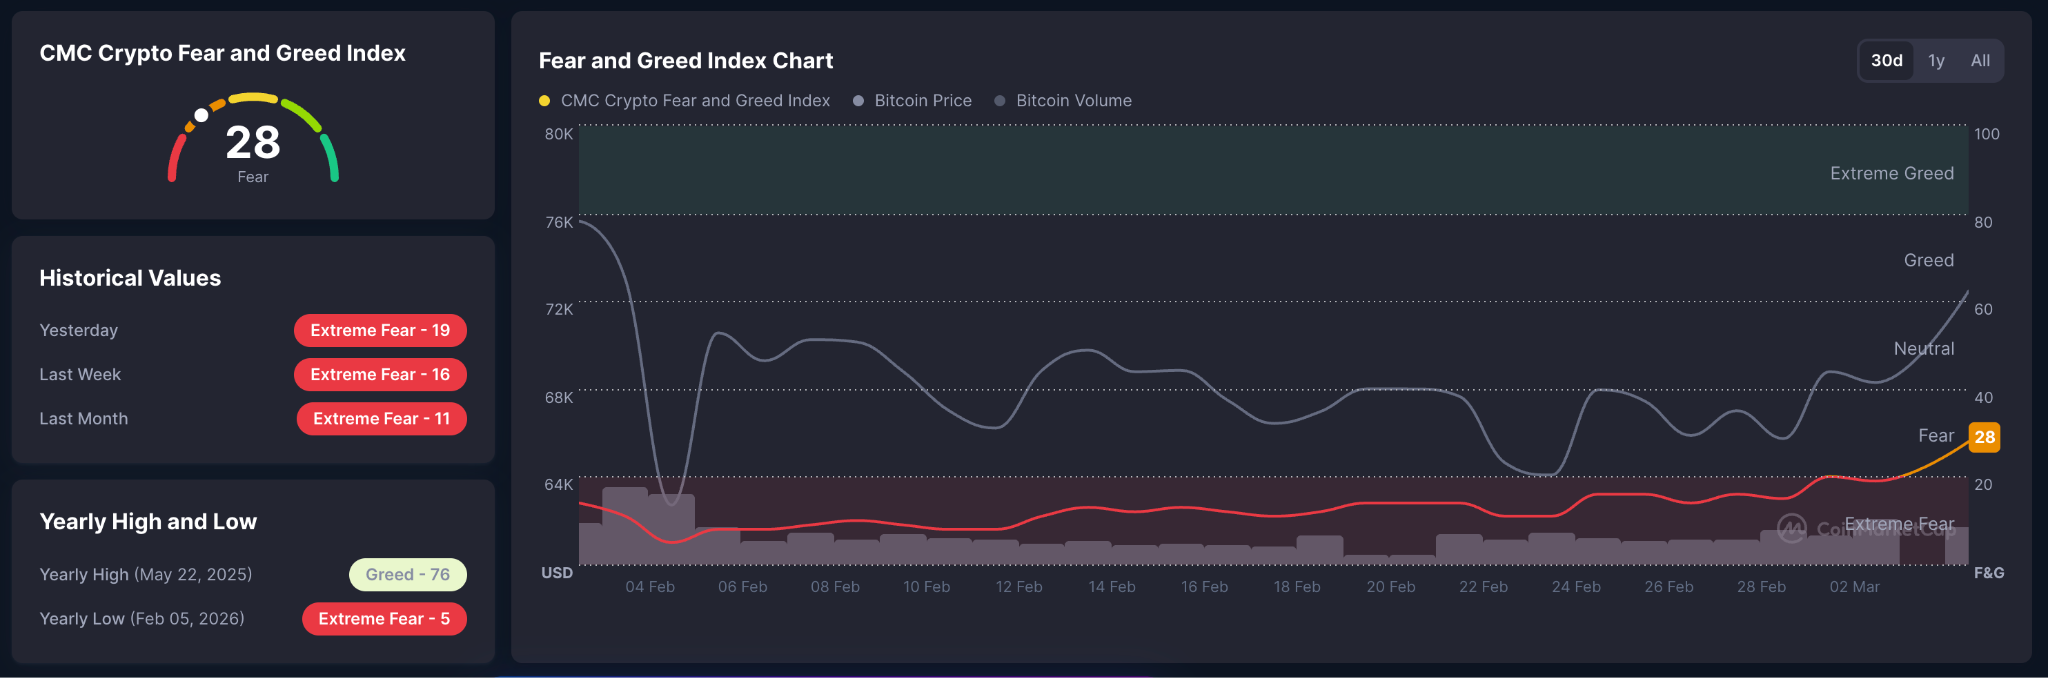The height and width of the screenshot is (678, 2048).
Task: Click the 'USD' axis unit label
Action: tap(557, 573)
